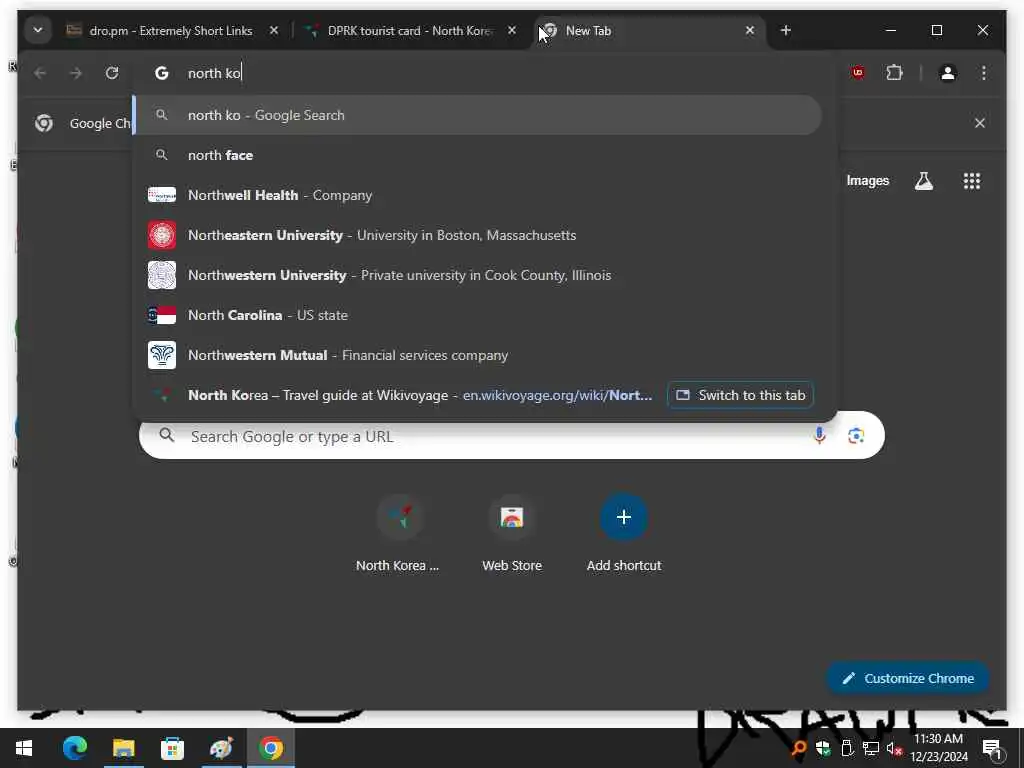
Task: Close the New Tab tab
Action: [750, 31]
